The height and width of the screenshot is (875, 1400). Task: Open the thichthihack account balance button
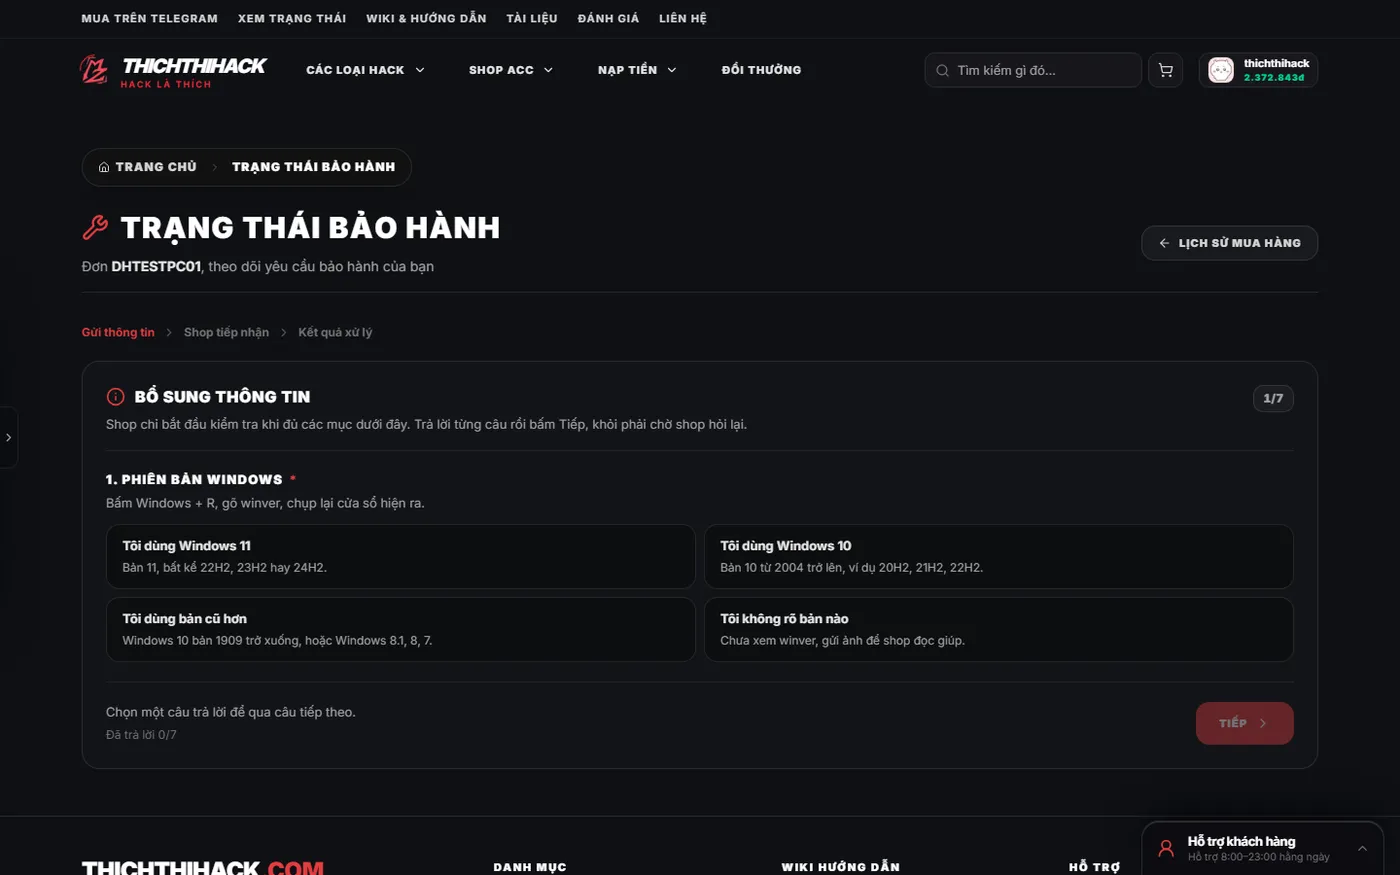pyautogui.click(x=1258, y=70)
